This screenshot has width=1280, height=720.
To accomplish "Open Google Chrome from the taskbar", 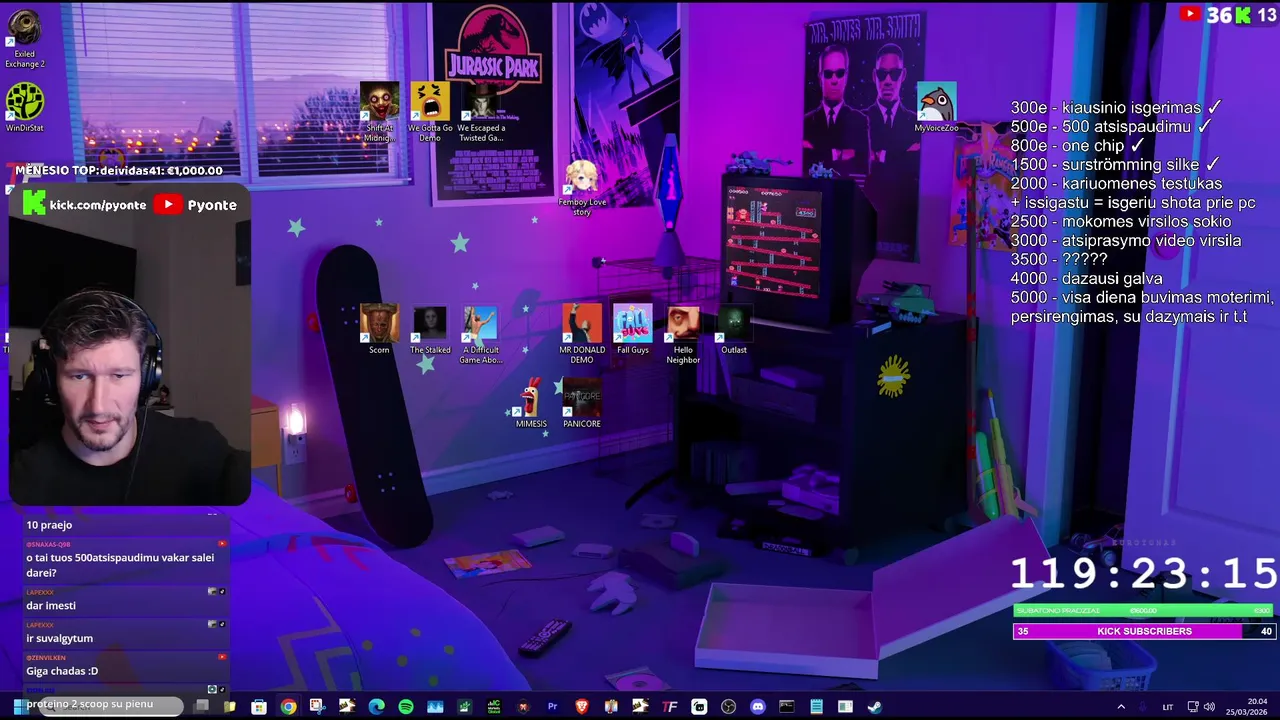I will point(288,707).
